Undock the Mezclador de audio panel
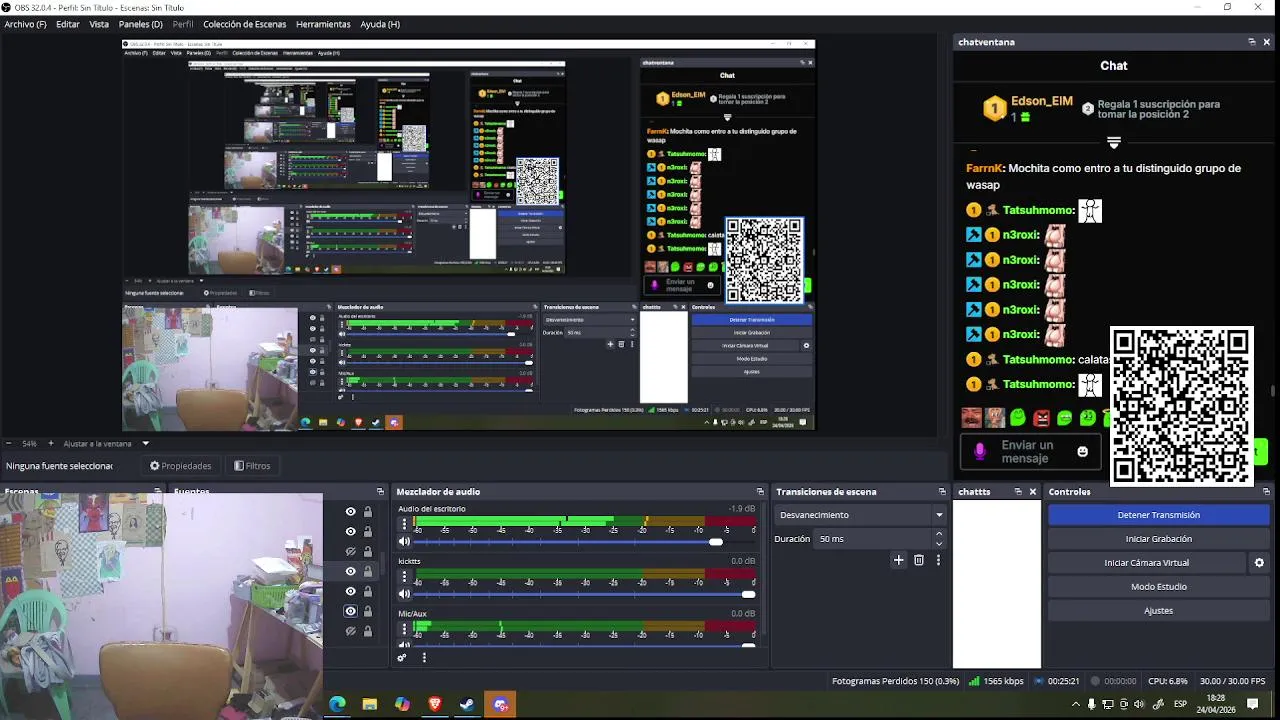Image resolution: width=1280 pixels, height=720 pixels. coord(760,491)
